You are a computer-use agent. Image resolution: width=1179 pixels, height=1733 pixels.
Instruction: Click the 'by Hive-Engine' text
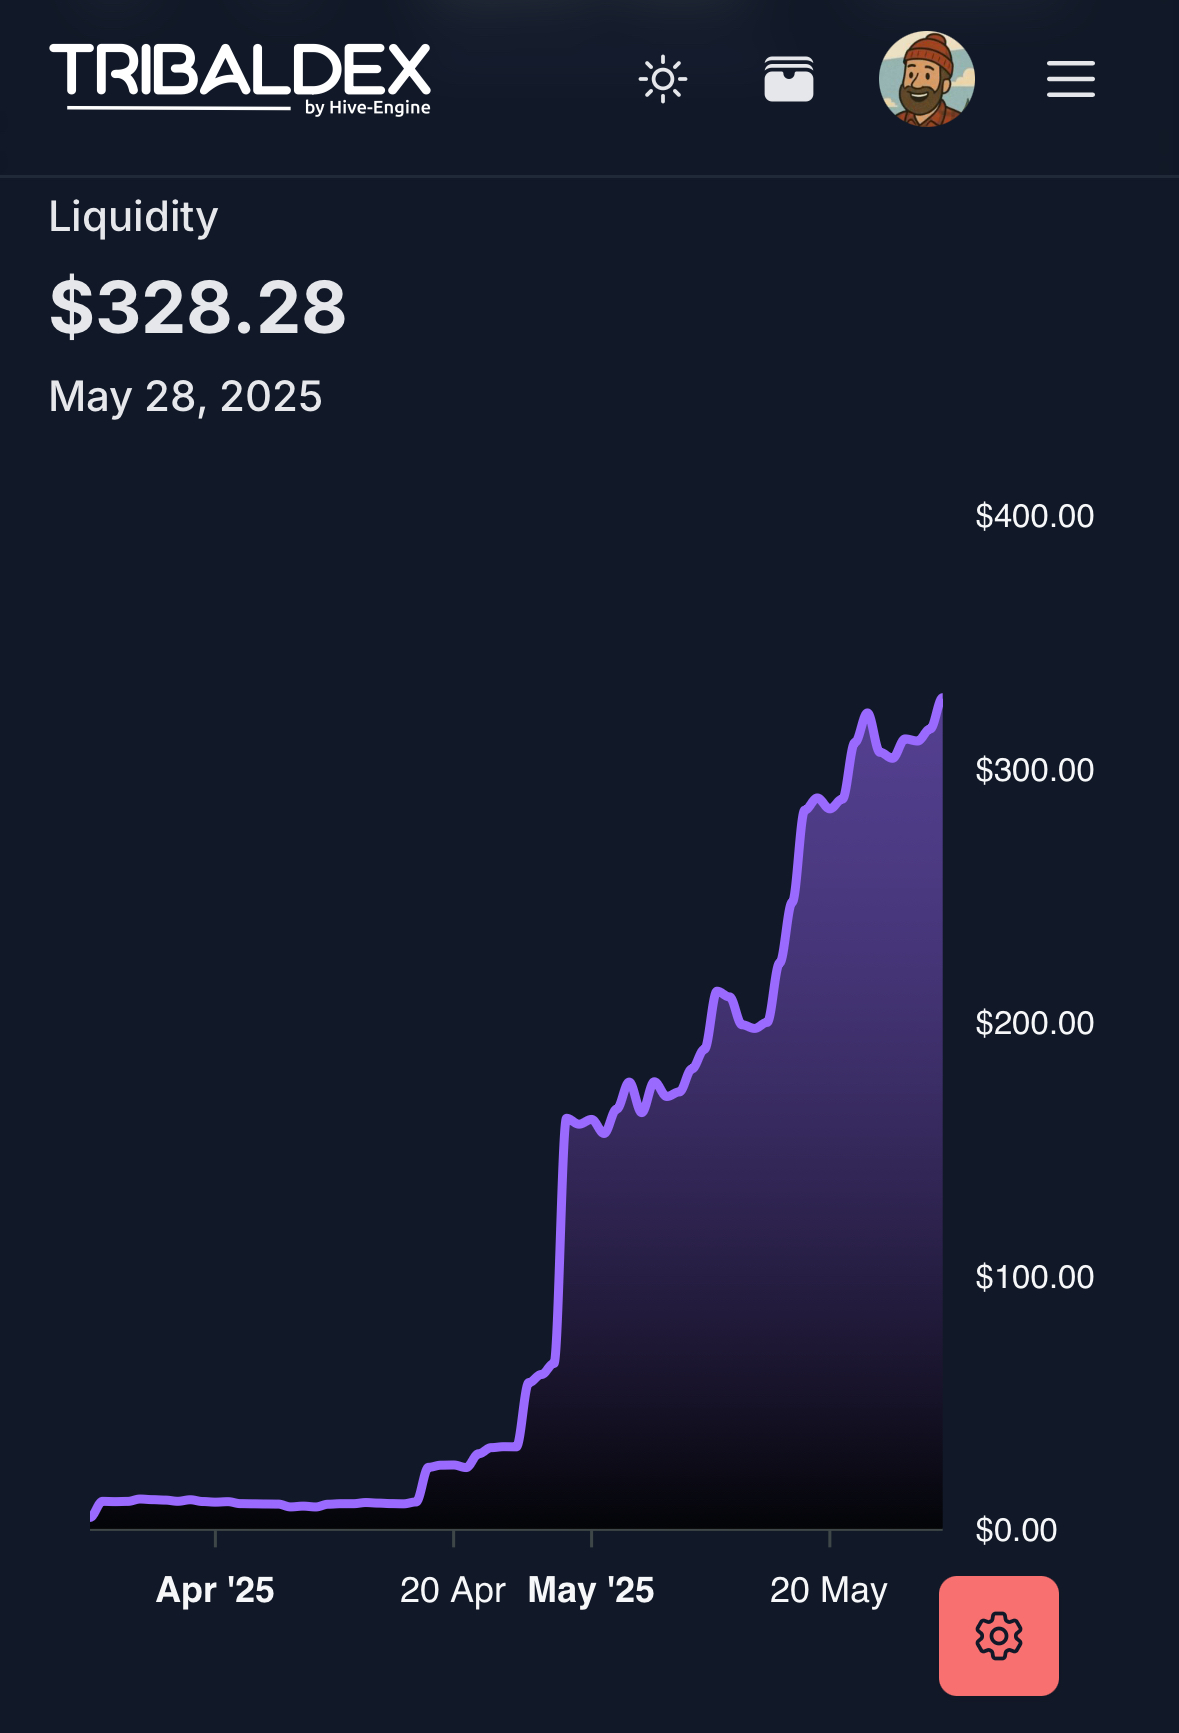click(368, 108)
